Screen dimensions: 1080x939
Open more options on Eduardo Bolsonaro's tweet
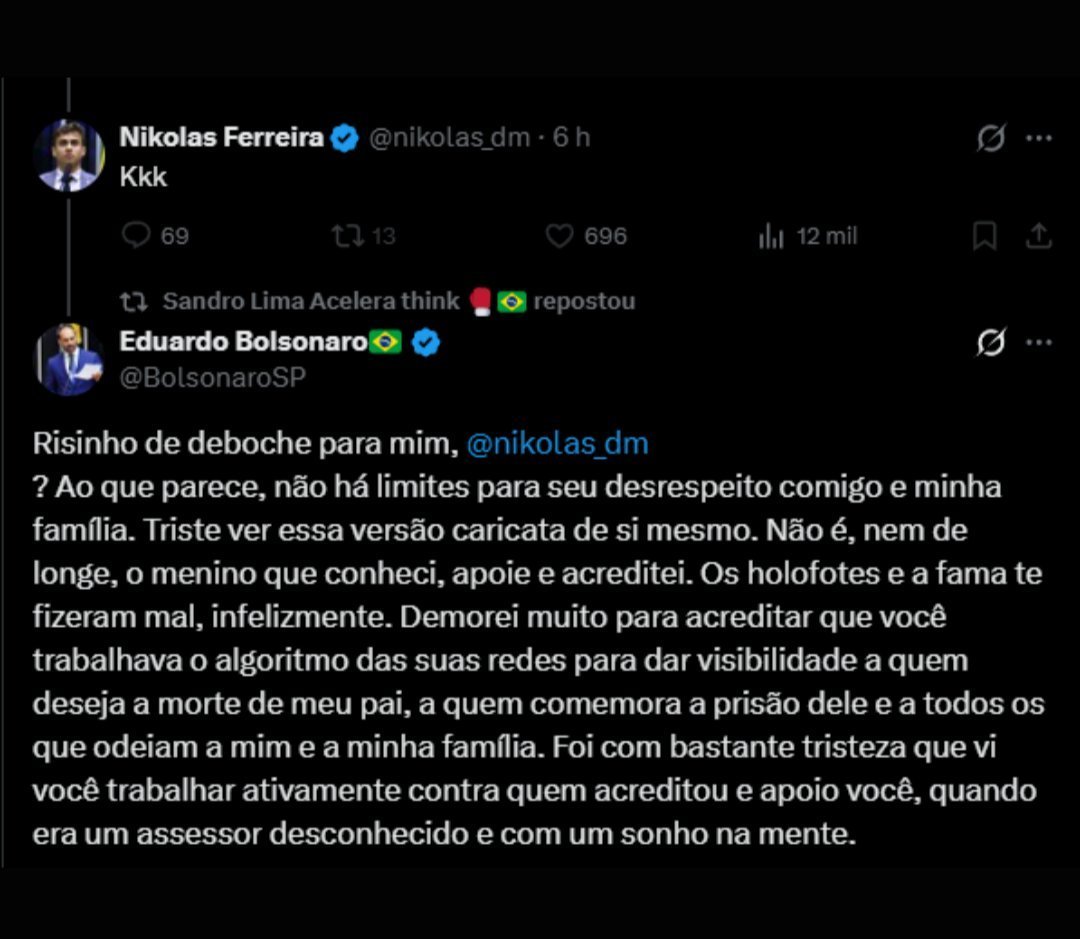pyautogui.click(x=1039, y=342)
